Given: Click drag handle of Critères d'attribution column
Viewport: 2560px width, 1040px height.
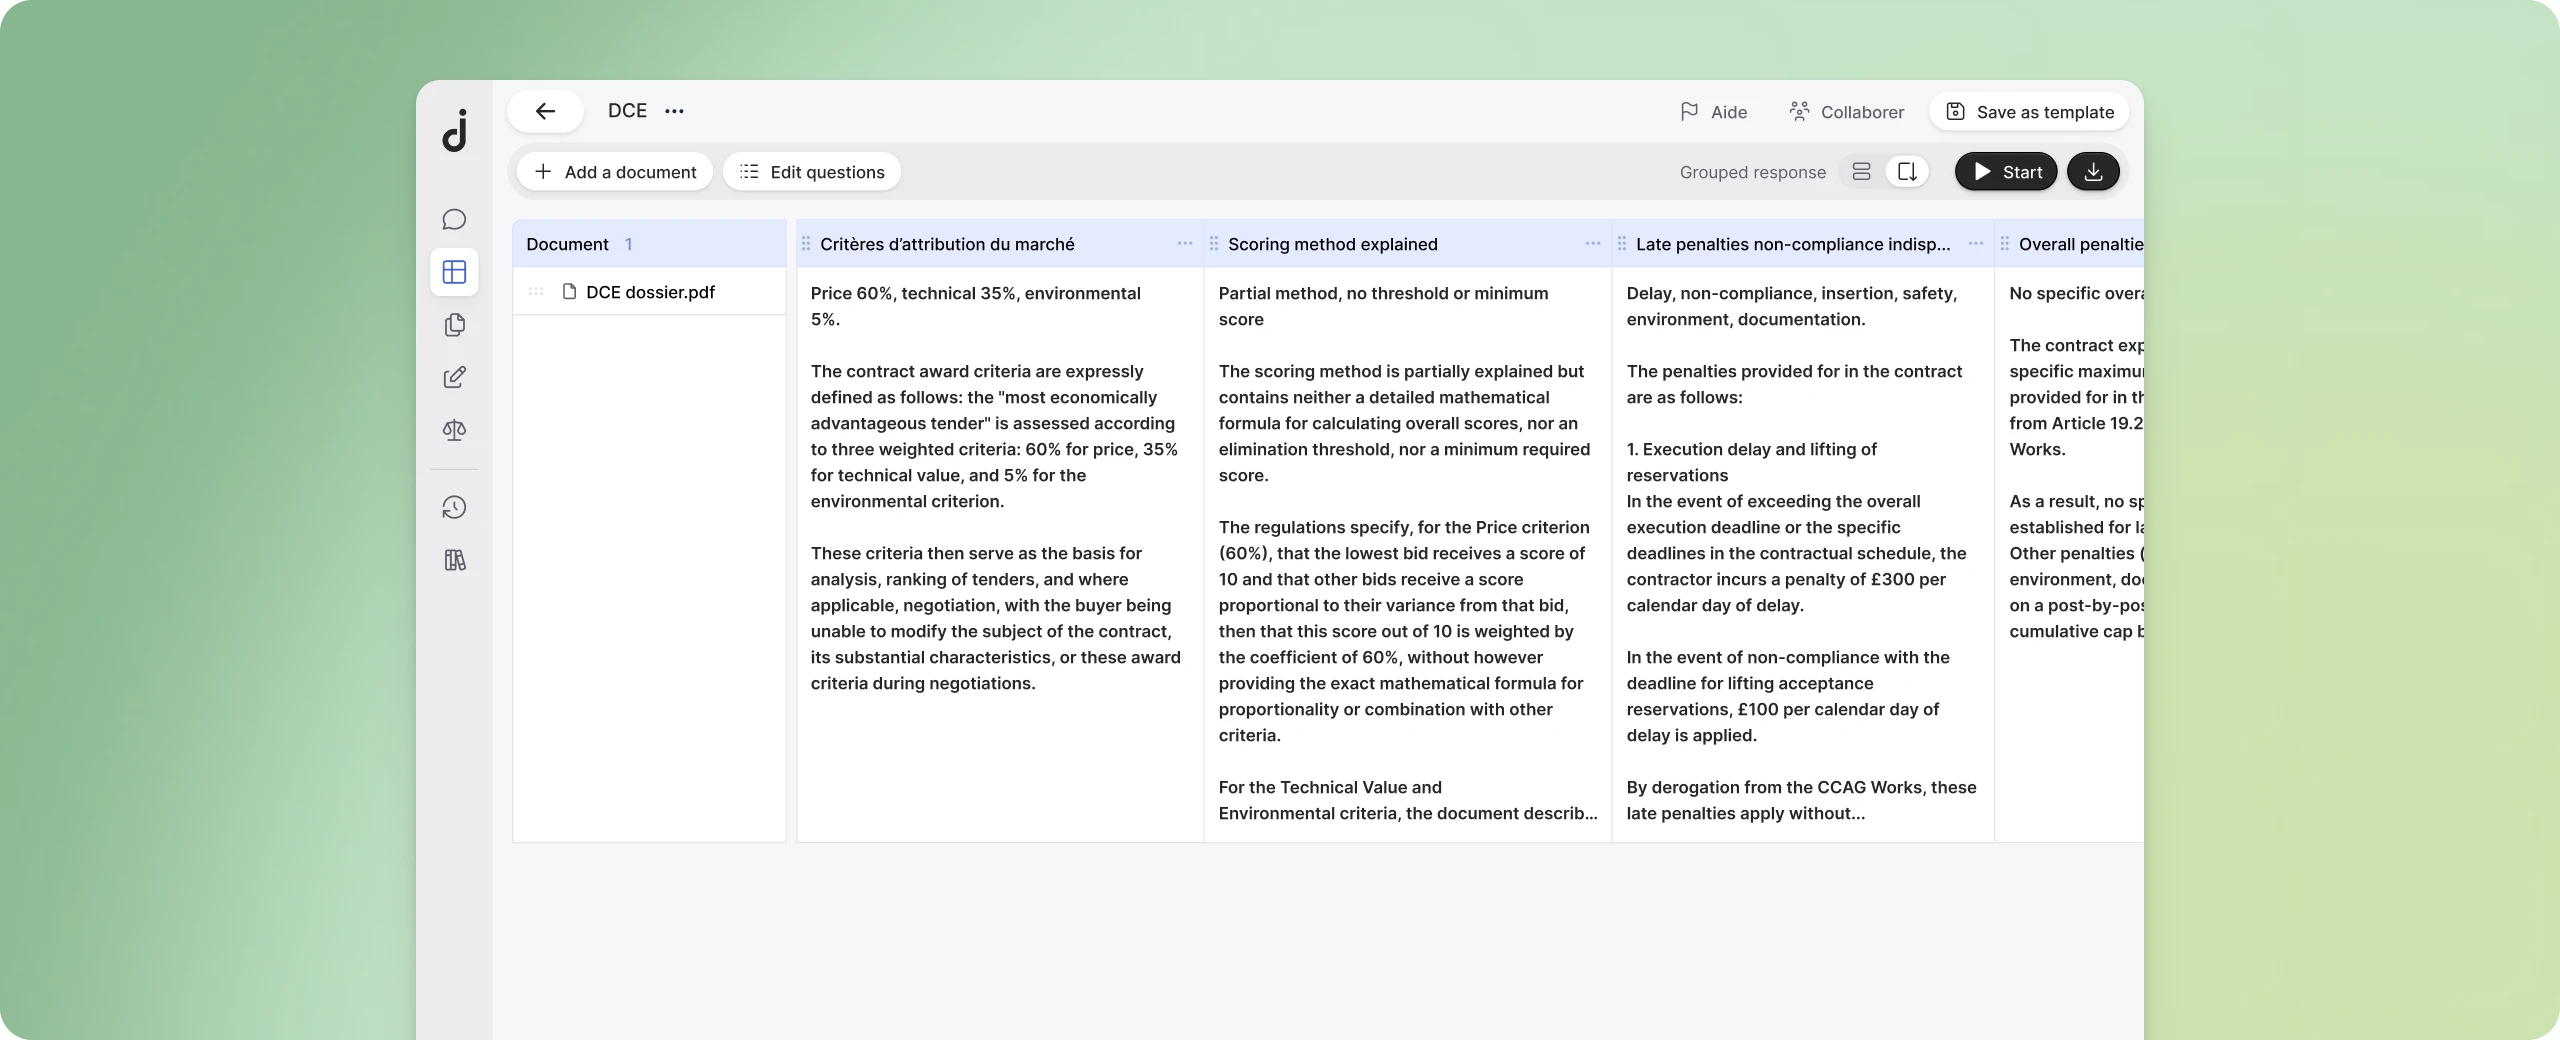Looking at the screenshot, I should coord(806,244).
